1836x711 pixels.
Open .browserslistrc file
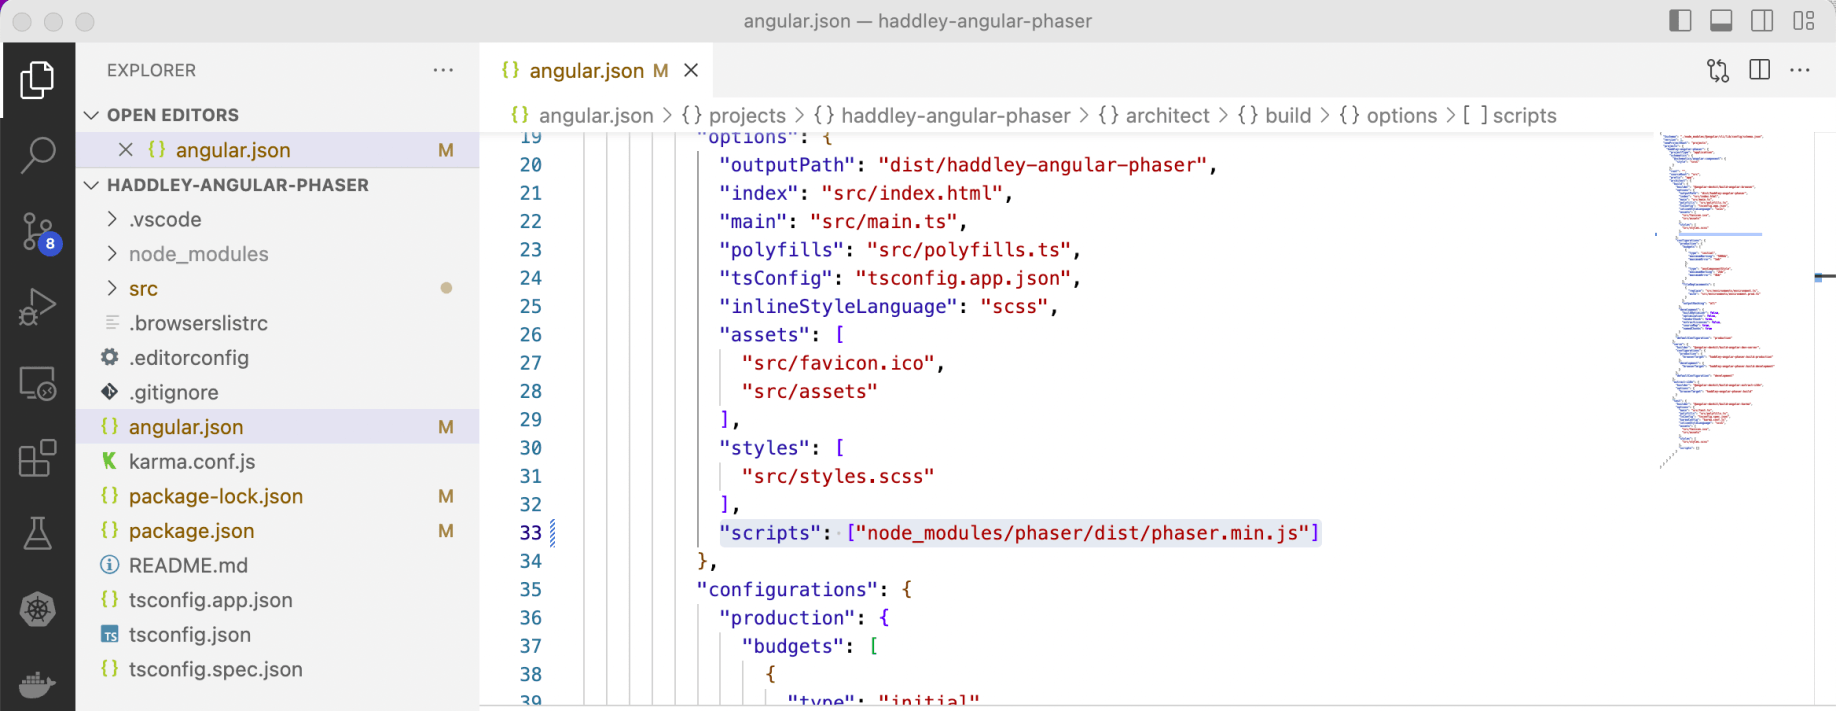[x=278, y=323]
